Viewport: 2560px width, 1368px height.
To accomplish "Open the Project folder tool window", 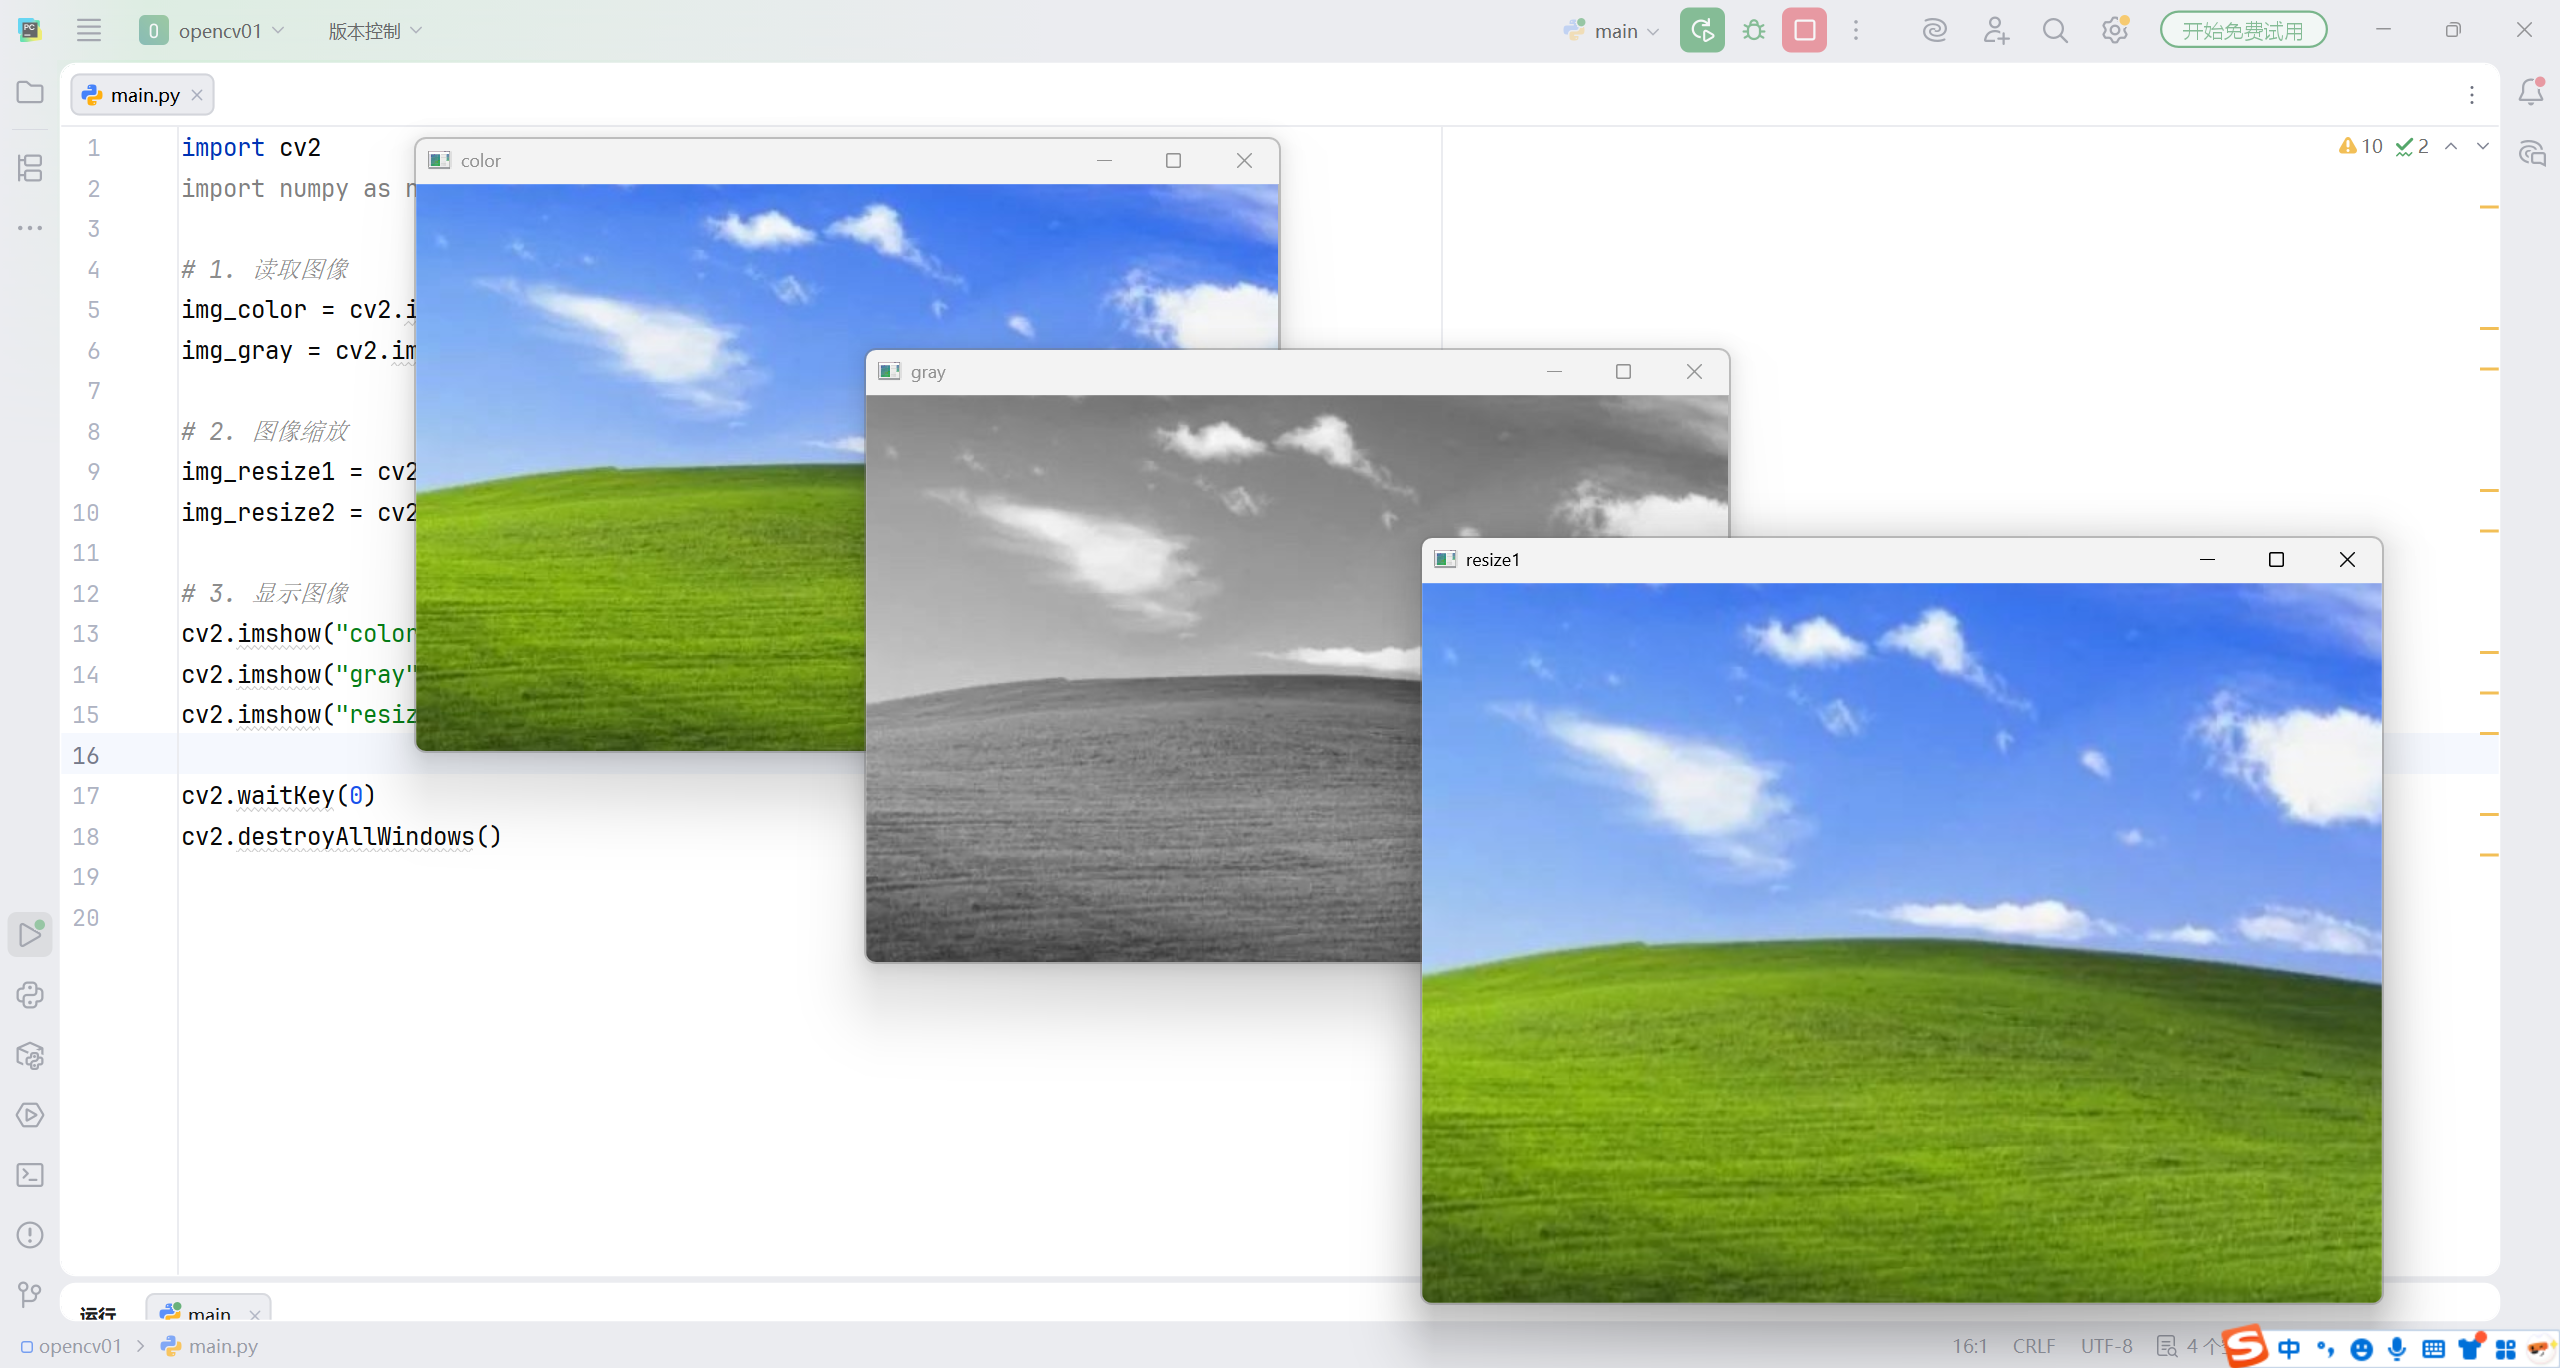I will tap(30, 92).
